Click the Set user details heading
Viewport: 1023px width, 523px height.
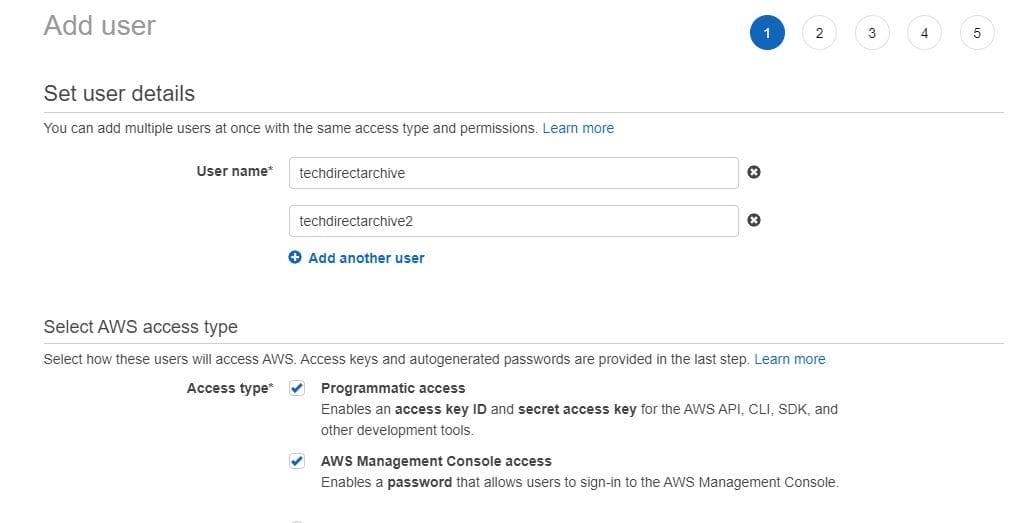click(x=119, y=94)
